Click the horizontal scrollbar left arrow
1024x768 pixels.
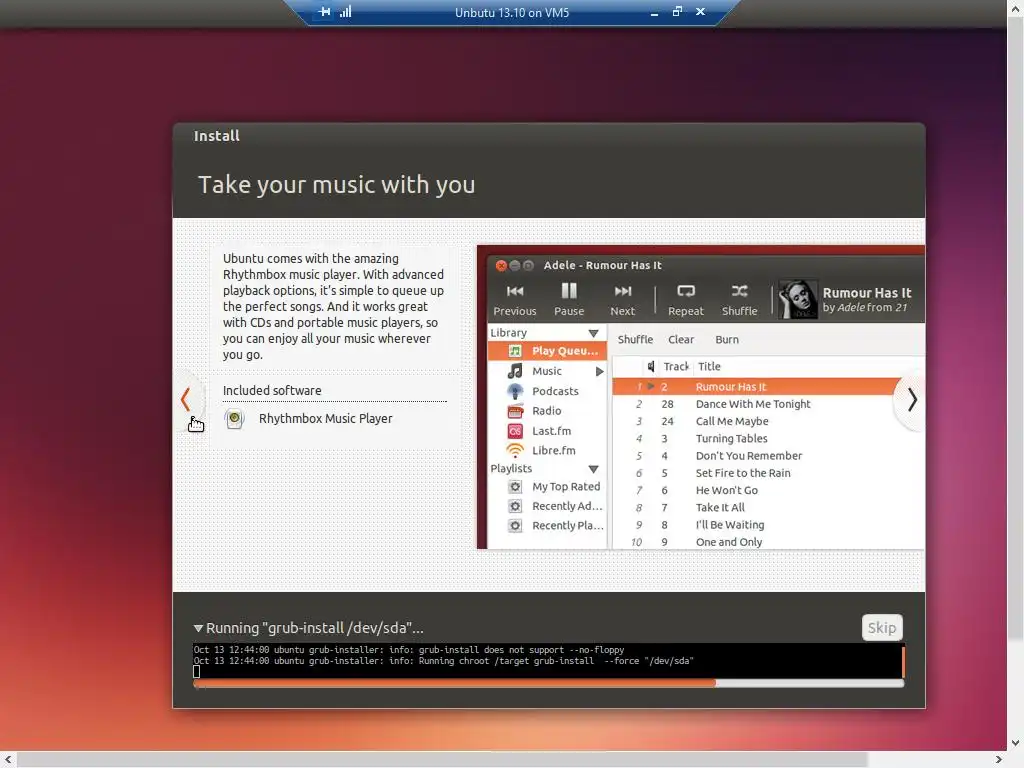pyautogui.click(x=8, y=760)
